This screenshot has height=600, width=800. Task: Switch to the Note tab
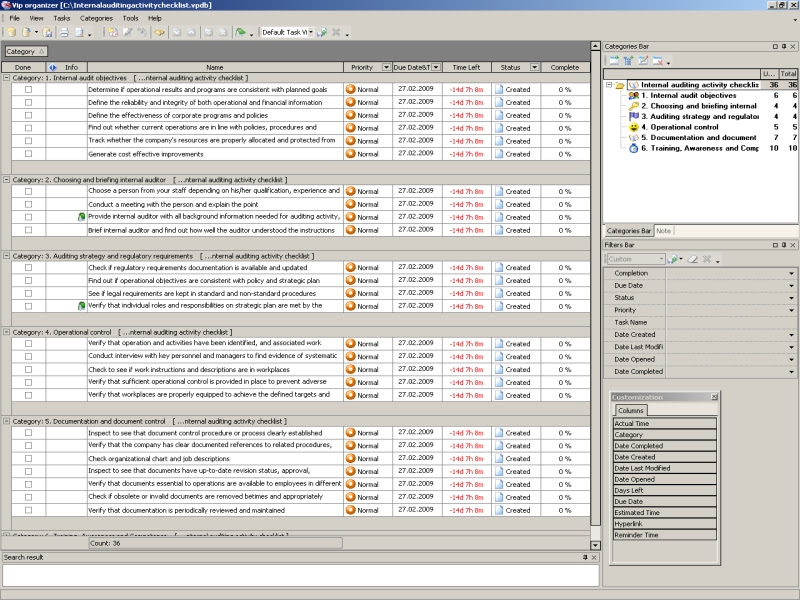click(663, 231)
